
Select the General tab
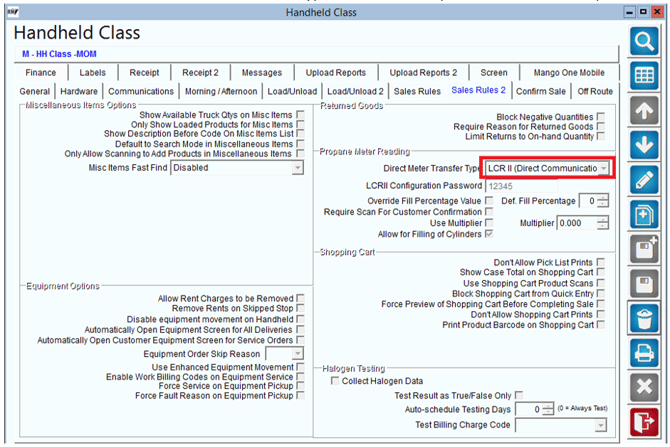(35, 91)
